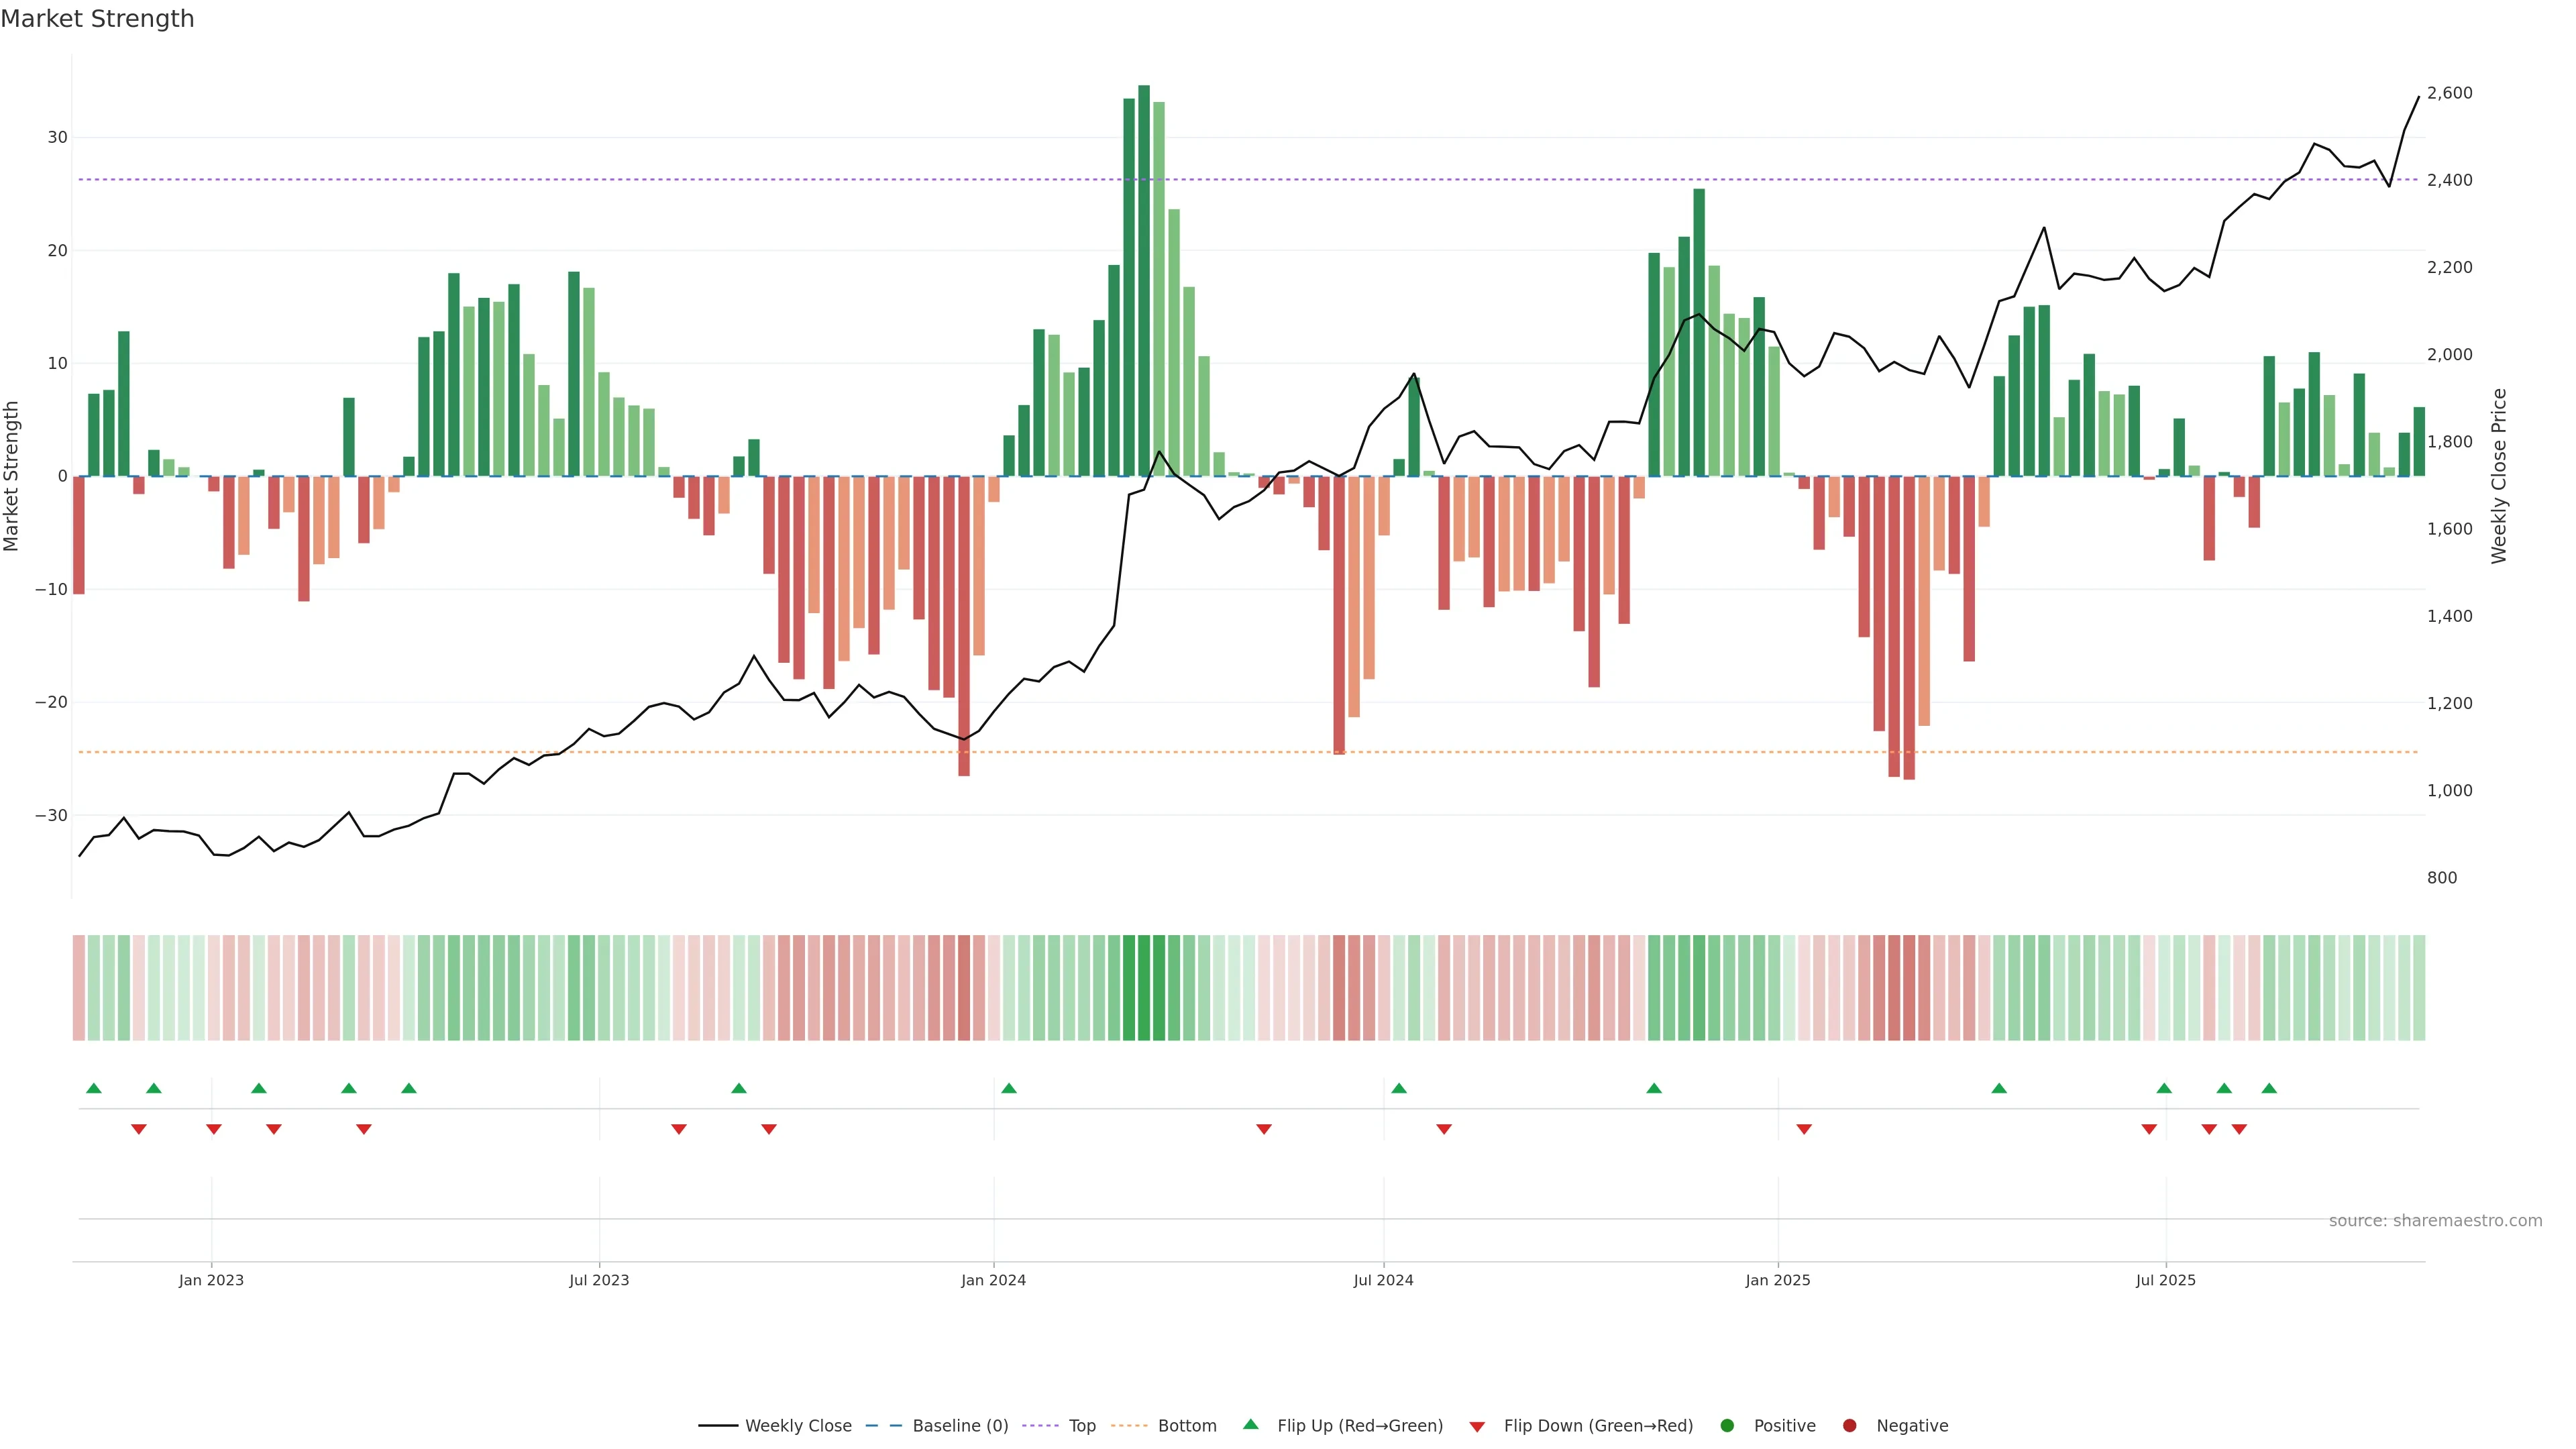Viewport: 2576px width, 1449px height.
Task: Click the red Flip Down legend triangle
Action: [1477, 1427]
